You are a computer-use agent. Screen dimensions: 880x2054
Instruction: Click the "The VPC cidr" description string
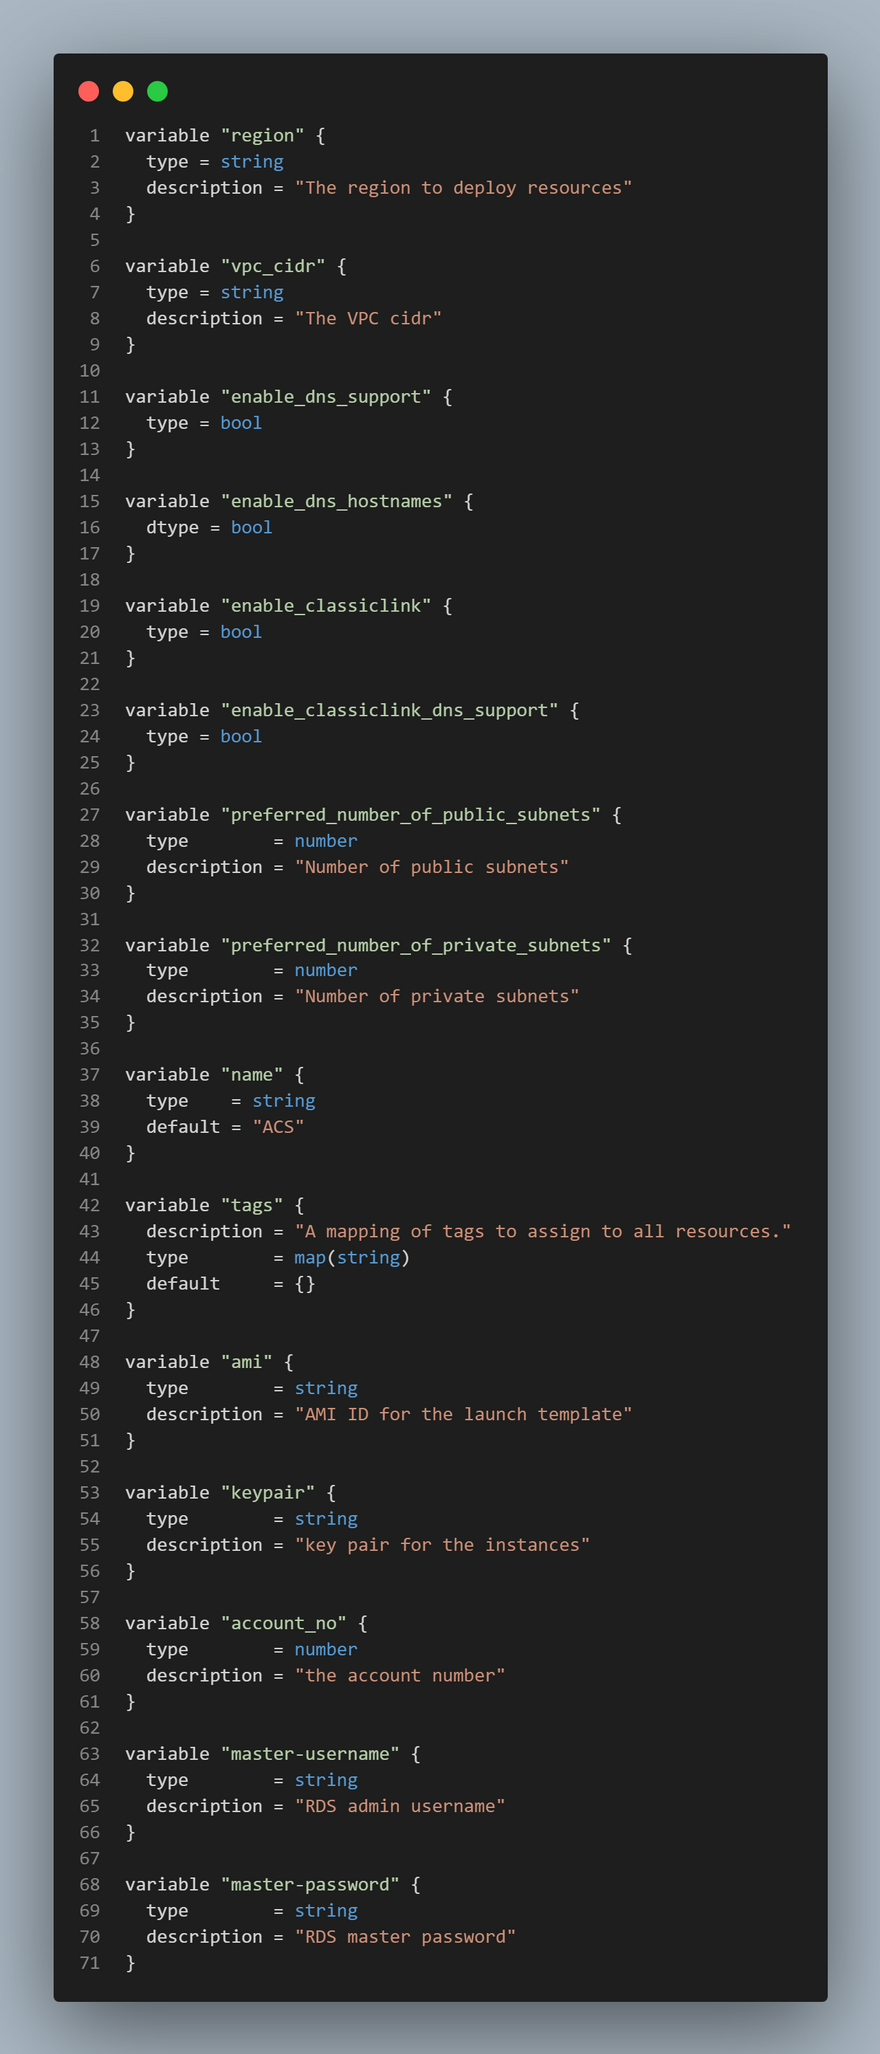click(x=368, y=318)
